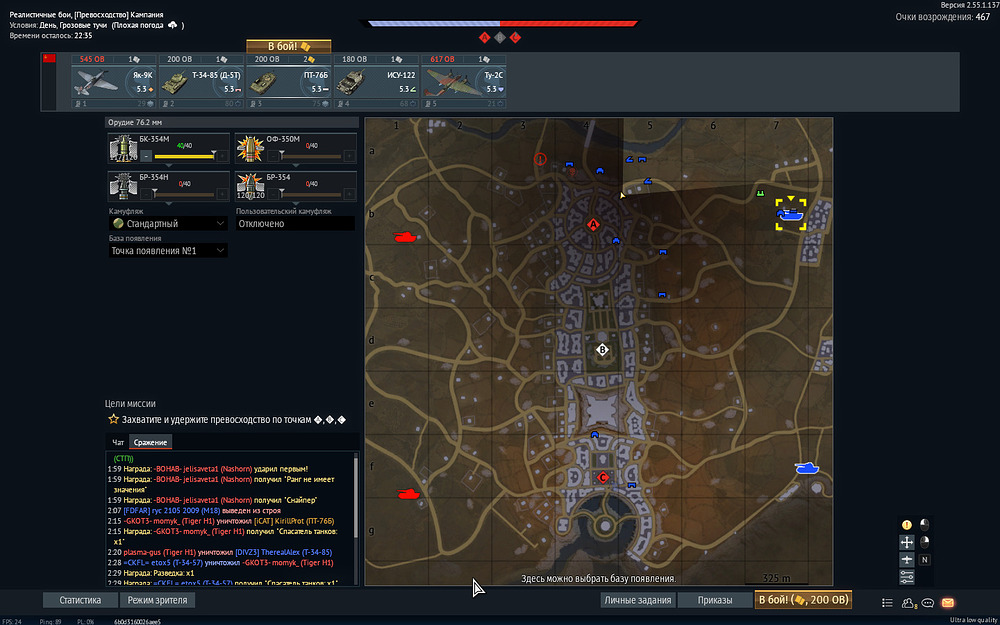Select the ПТ-76Б tank slot
This screenshot has height=625, width=1000.
tap(289, 82)
